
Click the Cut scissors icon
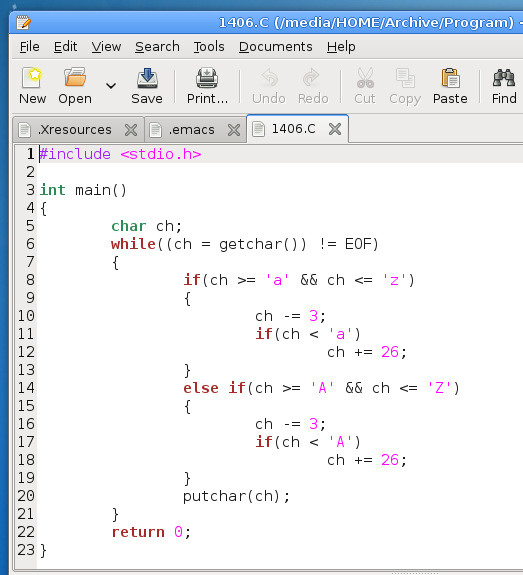pos(365,77)
